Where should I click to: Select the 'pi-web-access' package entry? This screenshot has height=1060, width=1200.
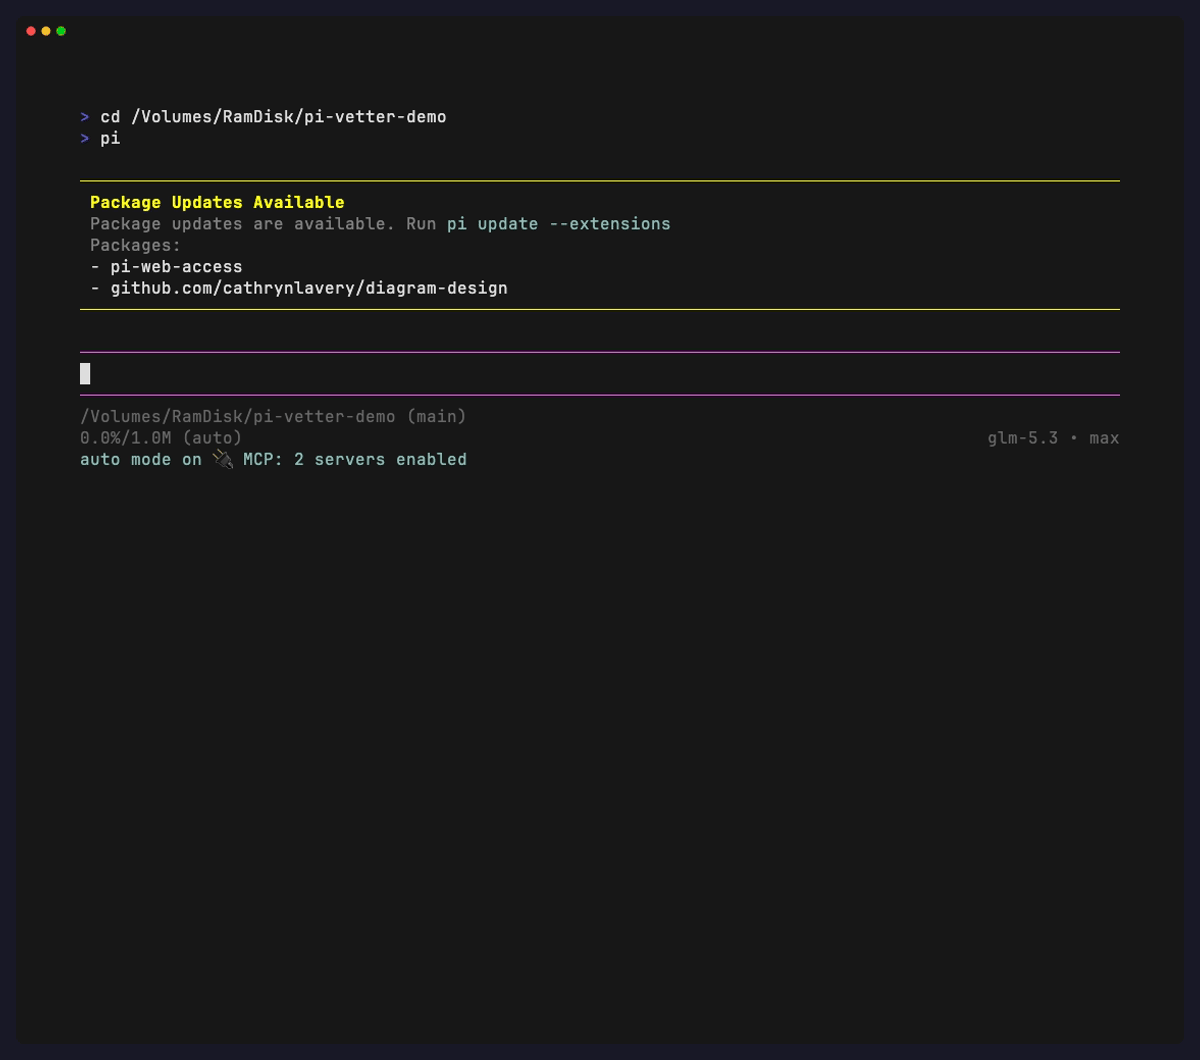pos(176,267)
